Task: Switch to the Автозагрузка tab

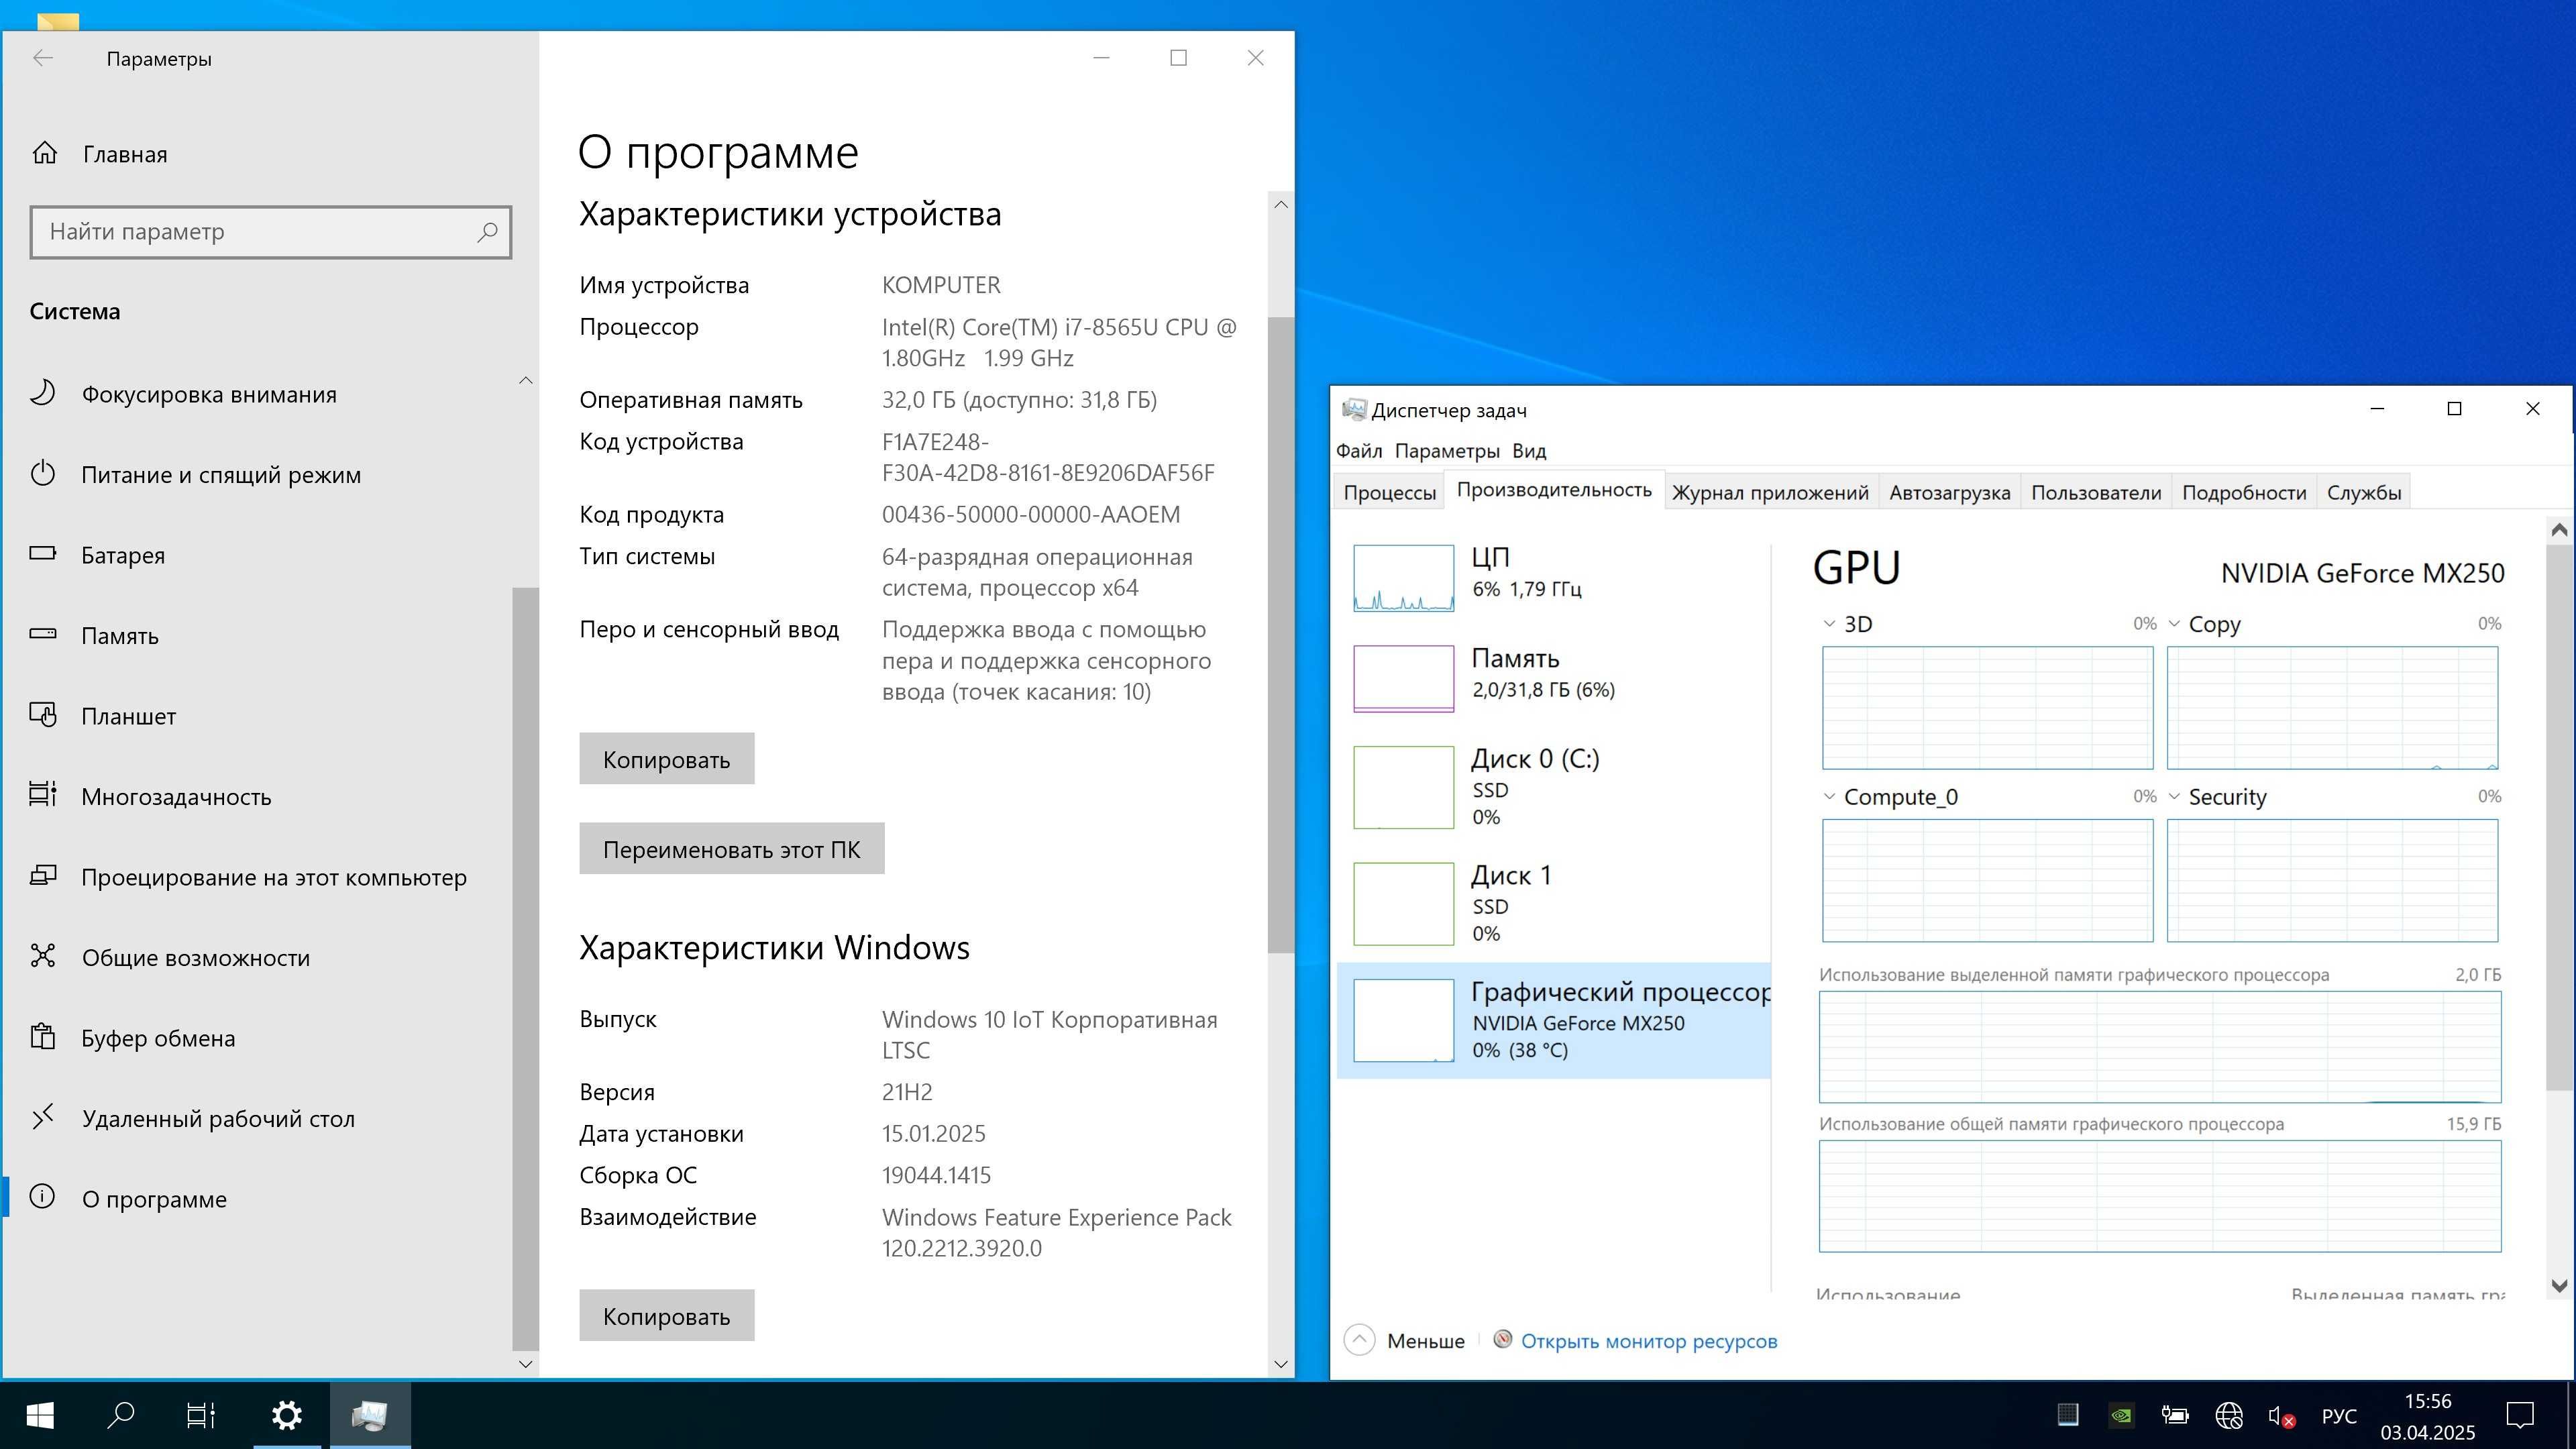Action: (x=1949, y=492)
